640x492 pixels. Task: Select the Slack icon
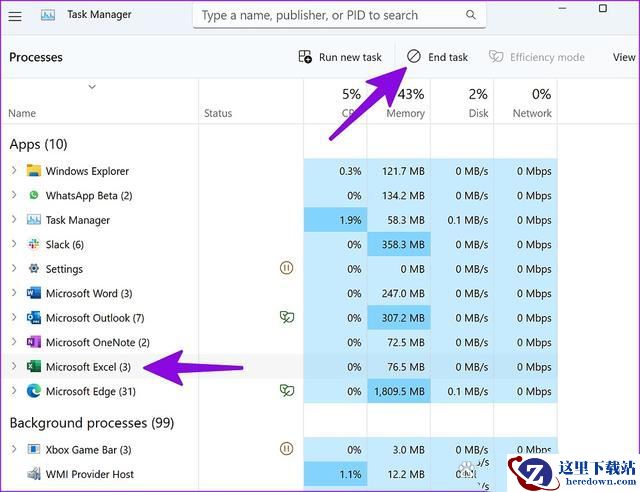(33, 244)
